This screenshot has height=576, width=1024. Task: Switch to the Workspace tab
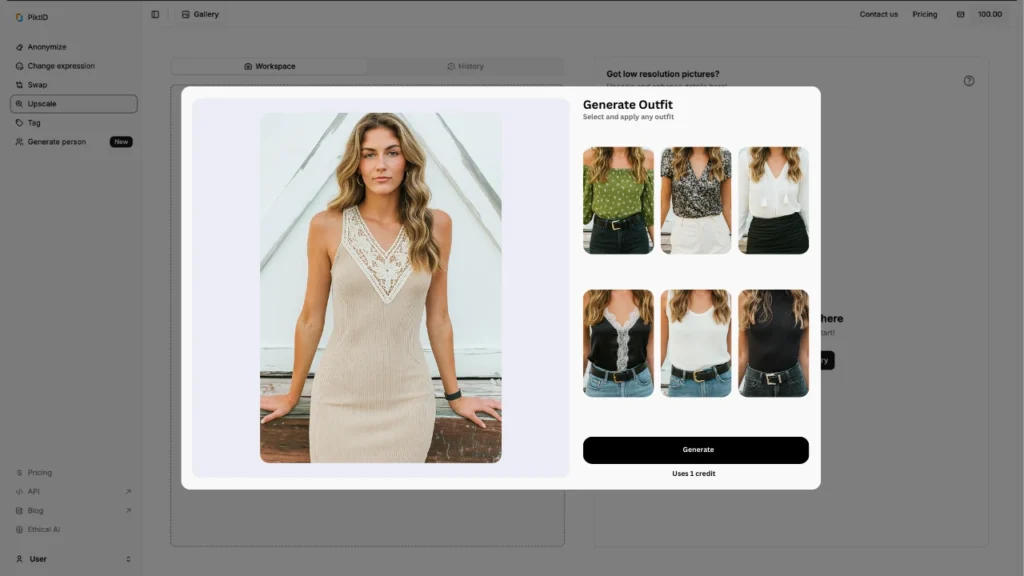[x=273, y=66]
